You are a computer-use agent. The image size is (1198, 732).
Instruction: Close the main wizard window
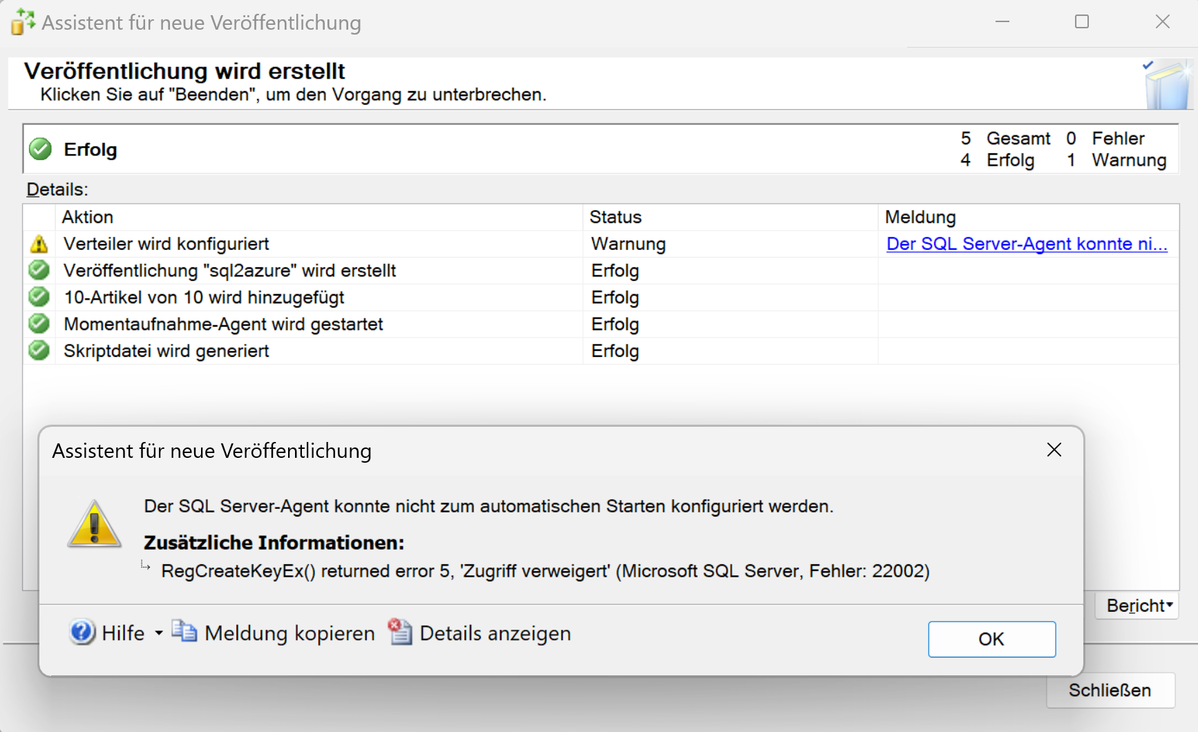[x=1162, y=21]
